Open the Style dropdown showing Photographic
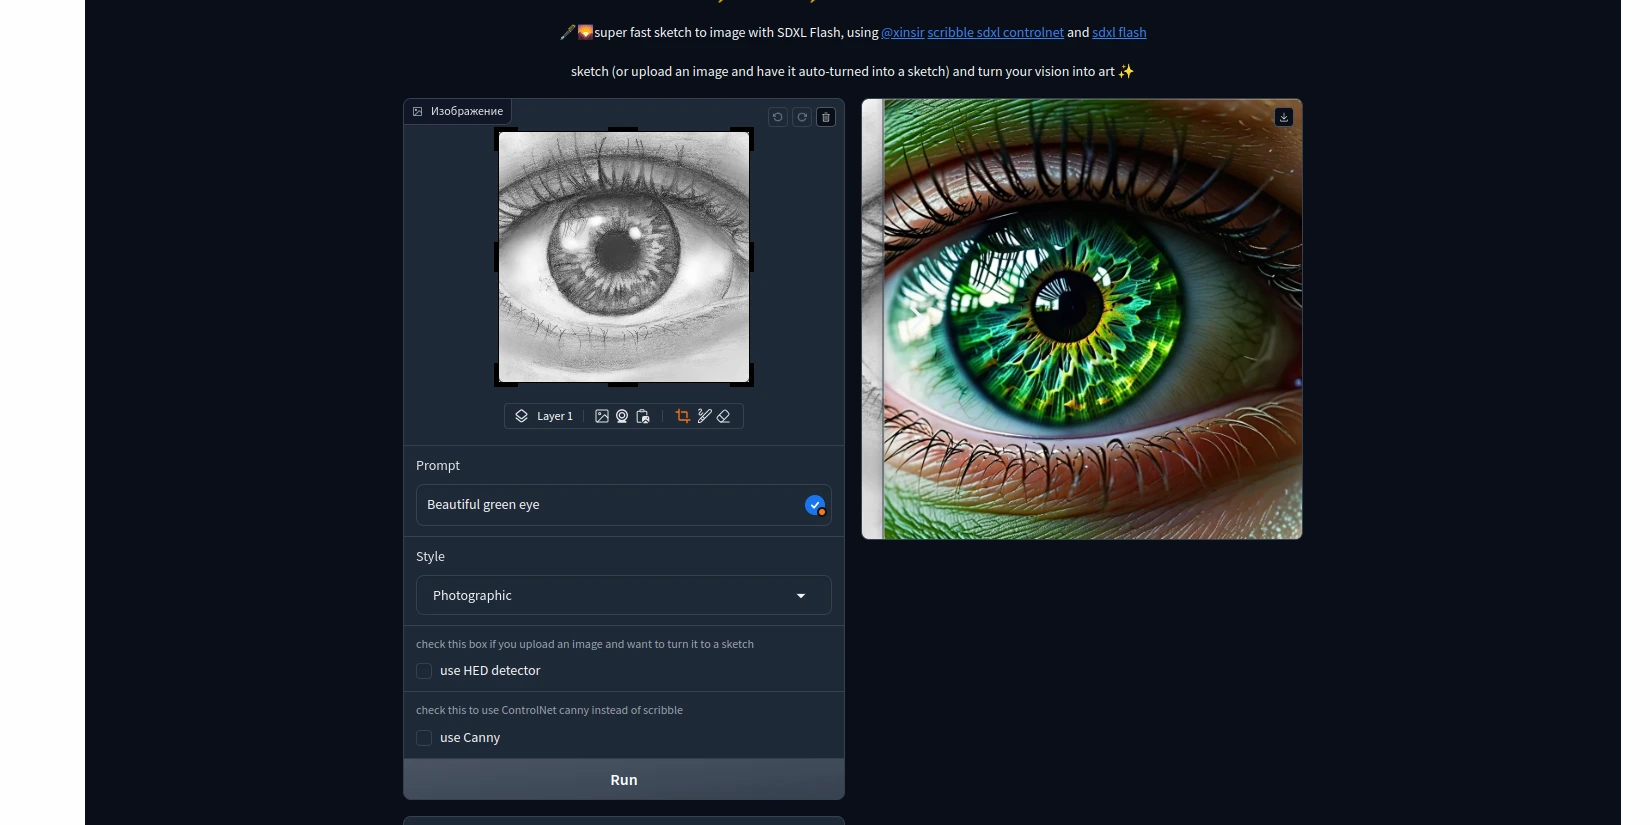The width and height of the screenshot is (1650, 825). [623, 595]
